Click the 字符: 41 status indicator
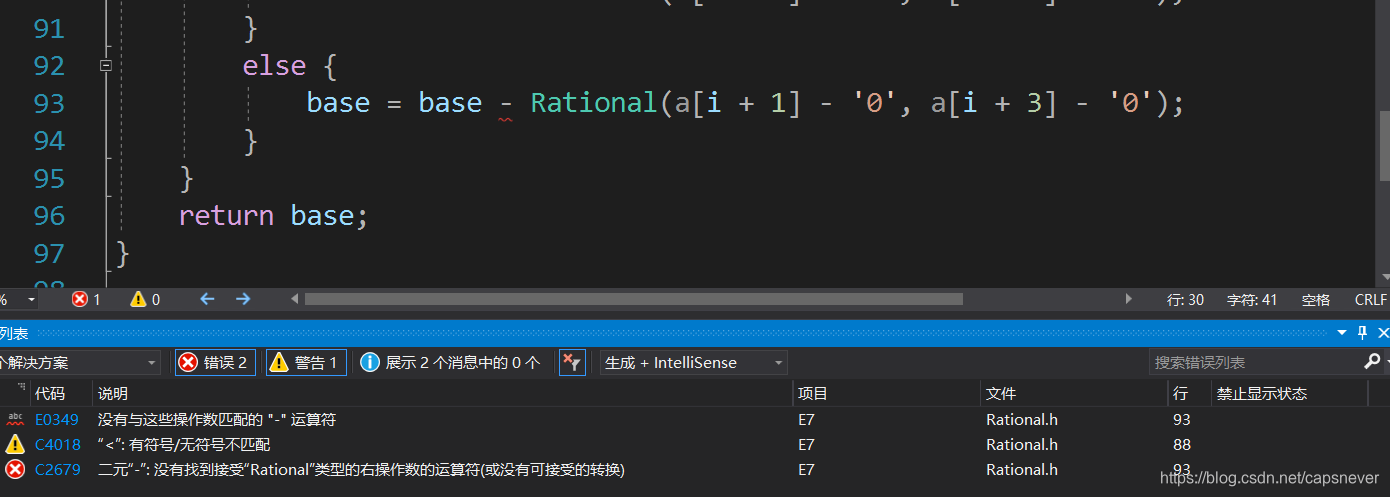 [x=1252, y=300]
